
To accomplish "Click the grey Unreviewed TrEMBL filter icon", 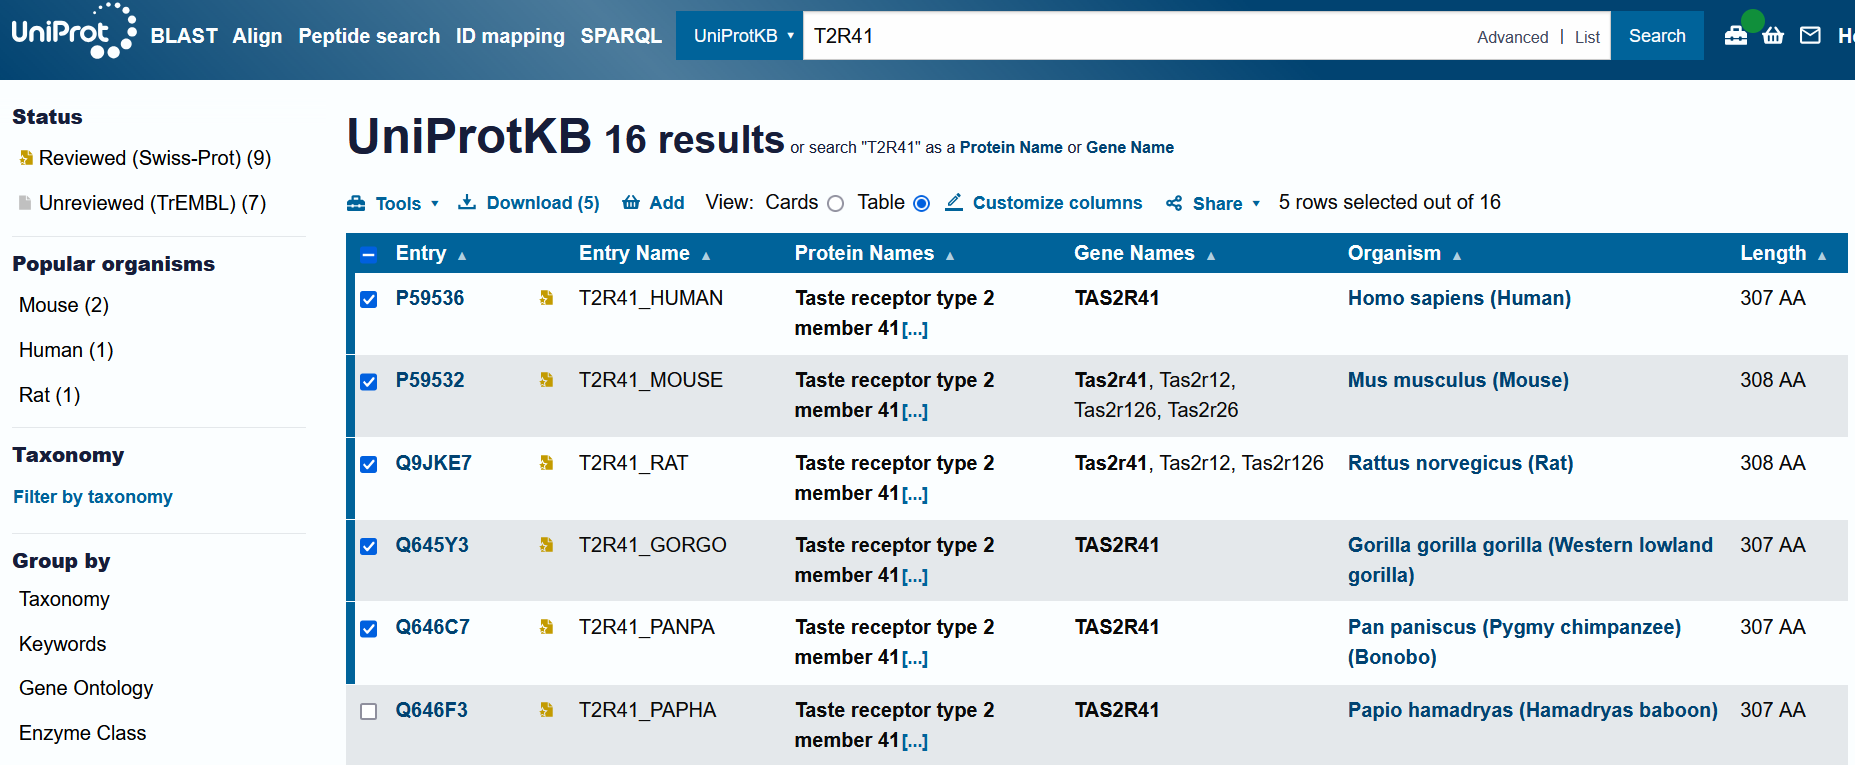I will click(26, 203).
